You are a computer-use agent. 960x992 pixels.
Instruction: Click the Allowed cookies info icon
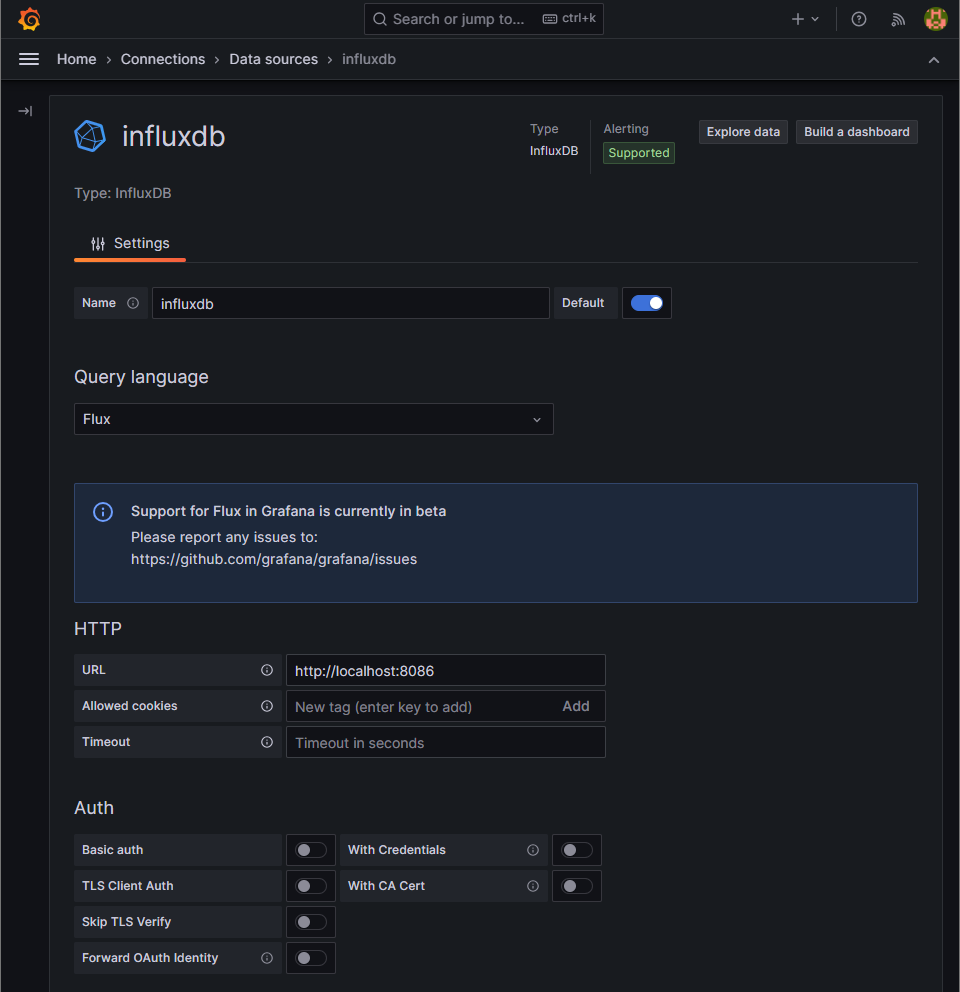click(x=267, y=706)
